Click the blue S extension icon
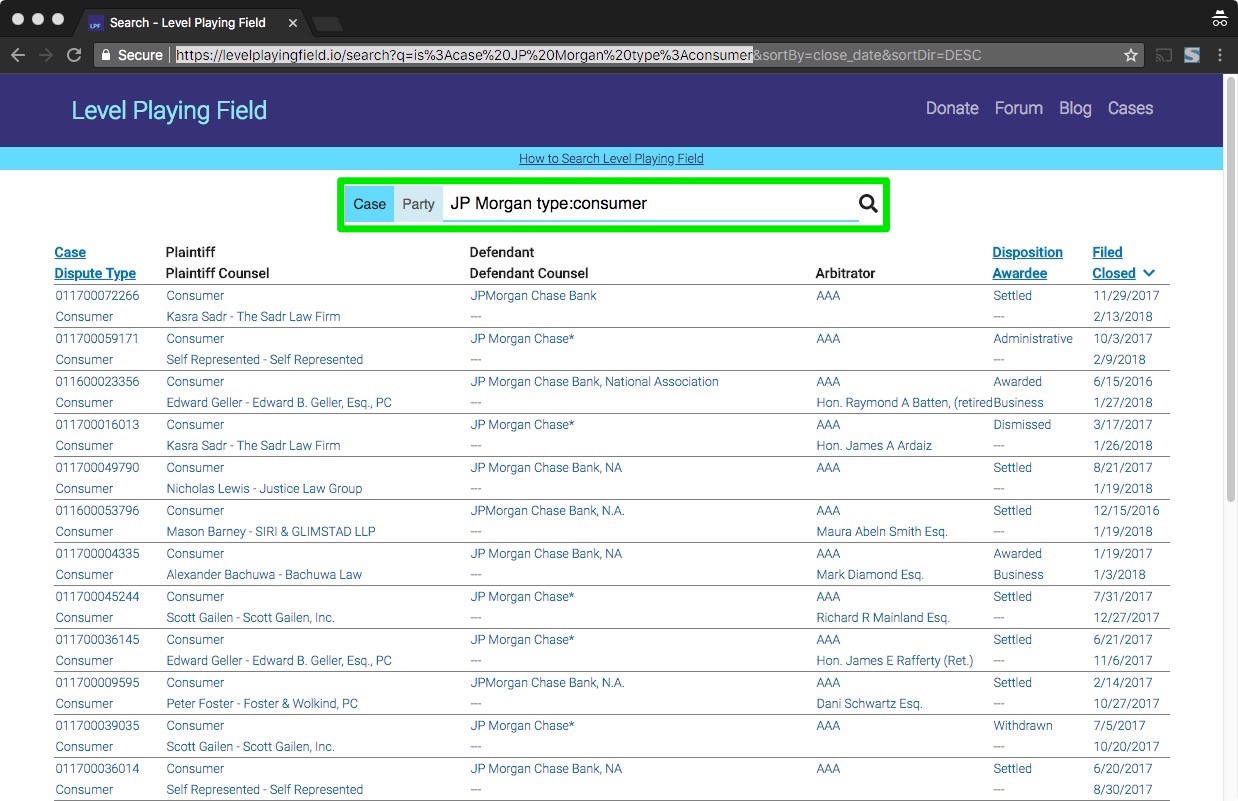This screenshot has height=801, width=1238. 1192,56
